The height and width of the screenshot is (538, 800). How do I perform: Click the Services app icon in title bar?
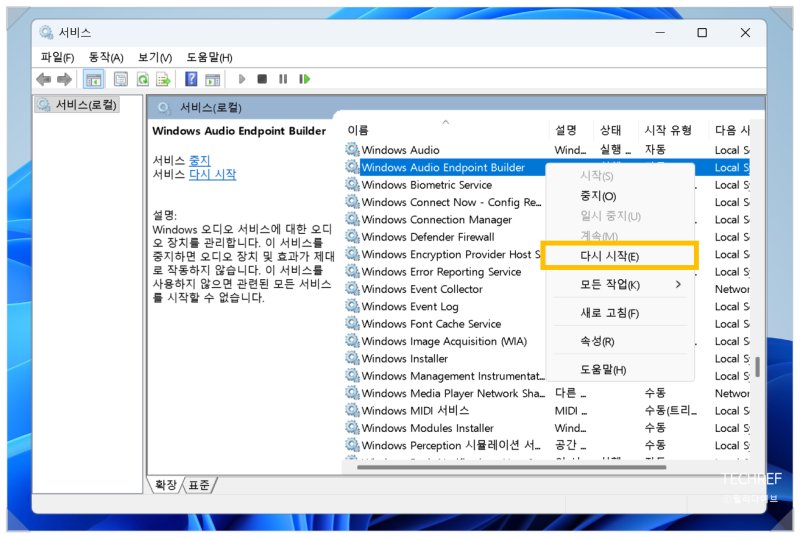tap(46, 32)
